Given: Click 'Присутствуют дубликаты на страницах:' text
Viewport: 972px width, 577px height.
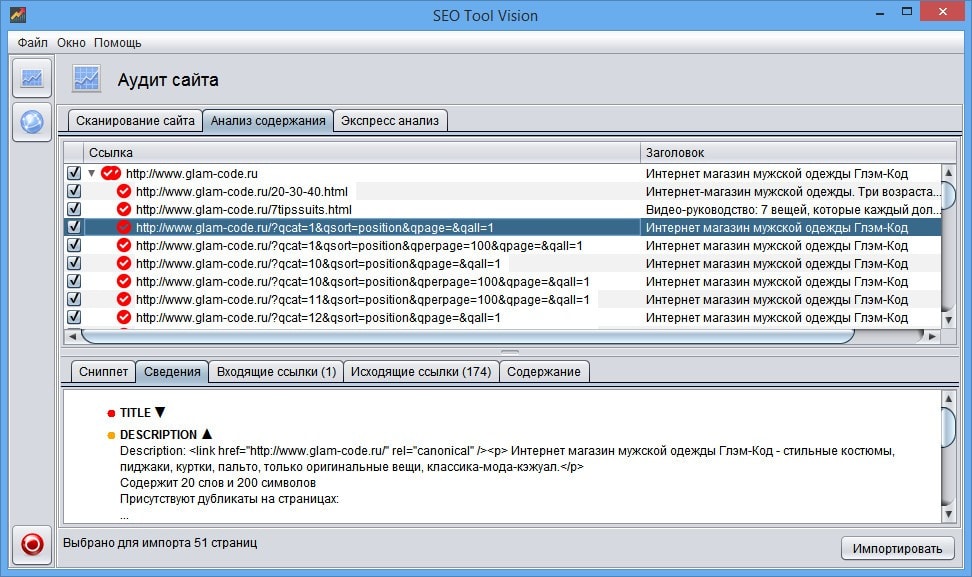Looking at the screenshot, I should (229, 499).
